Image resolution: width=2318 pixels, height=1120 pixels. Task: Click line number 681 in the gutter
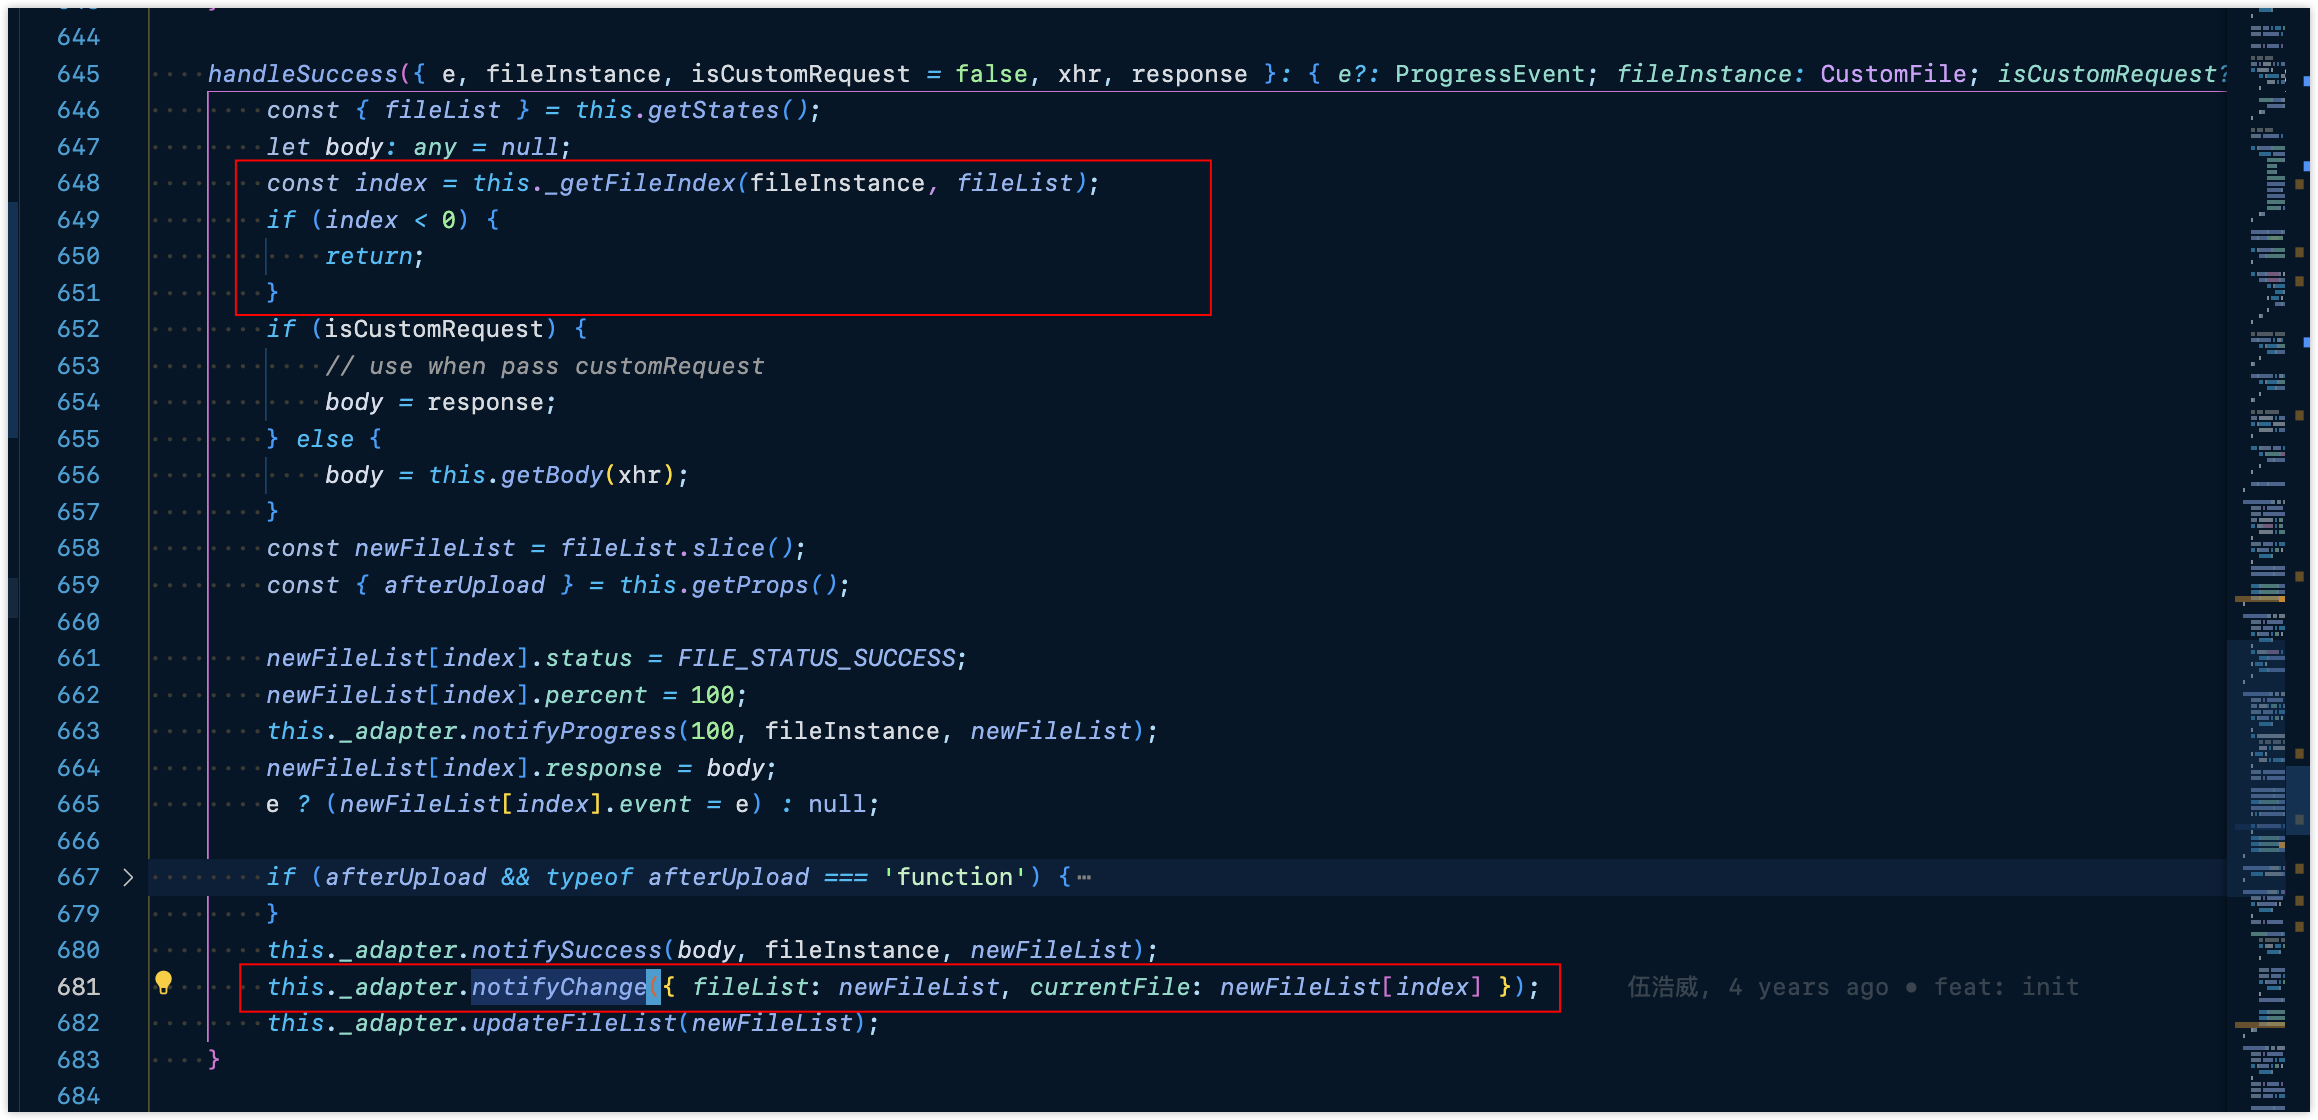[78, 987]
